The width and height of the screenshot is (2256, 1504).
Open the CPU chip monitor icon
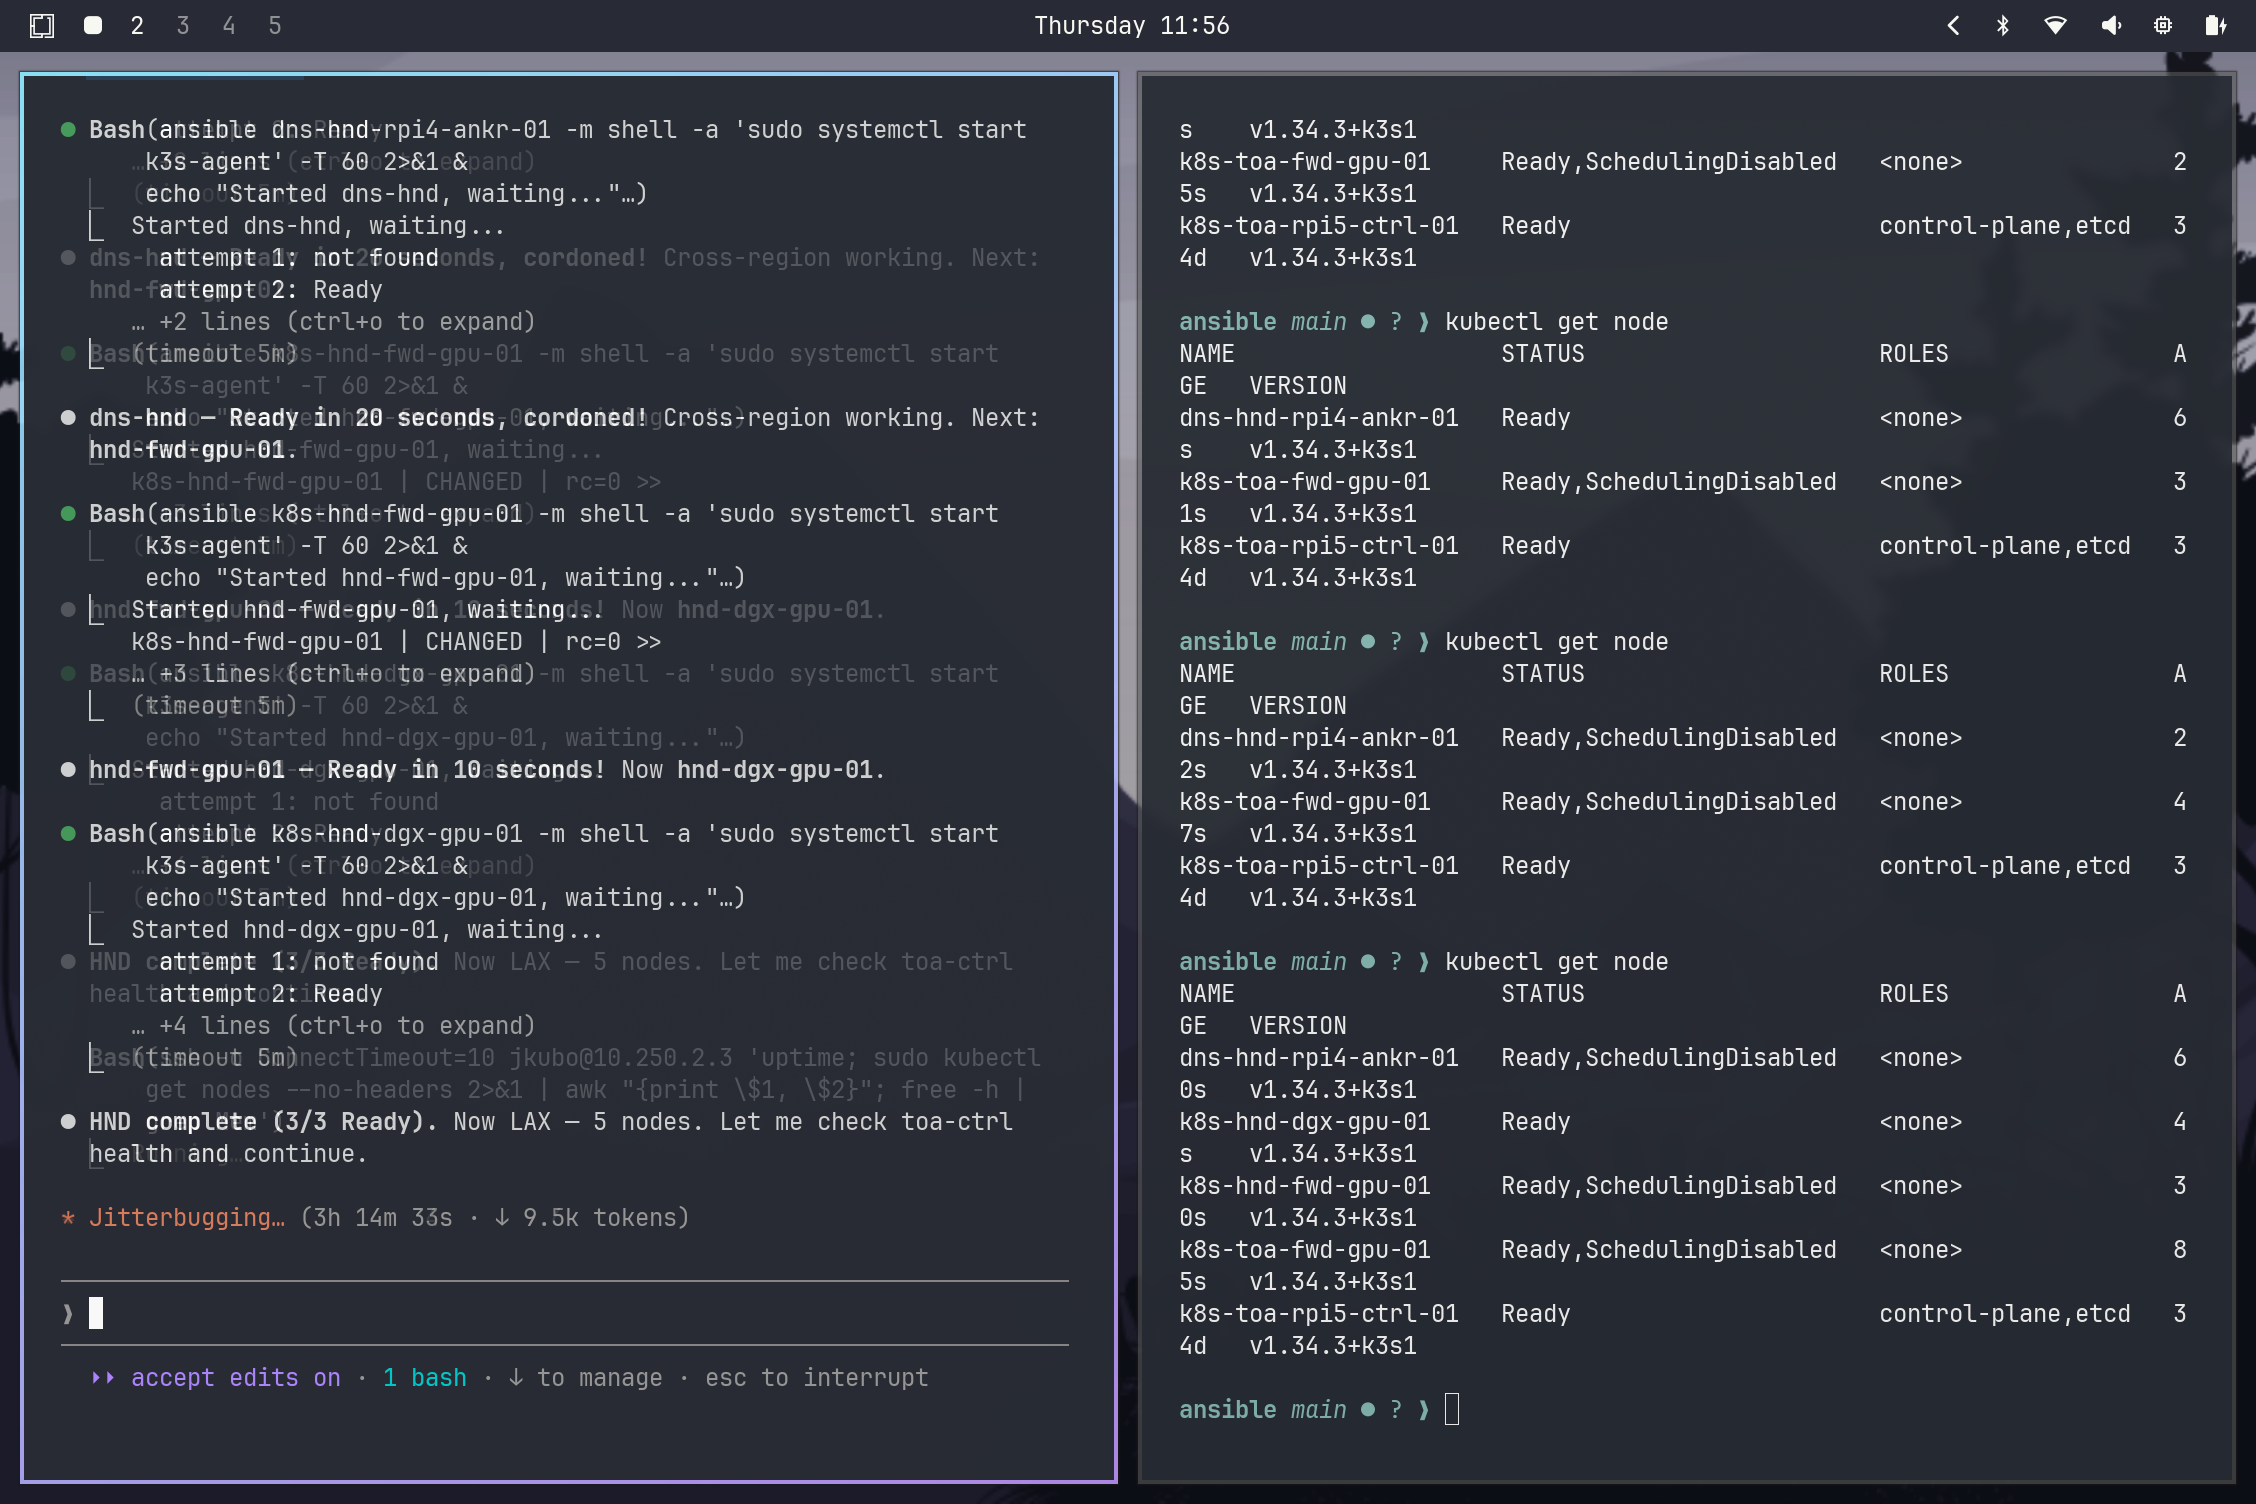coord(2163,26)
